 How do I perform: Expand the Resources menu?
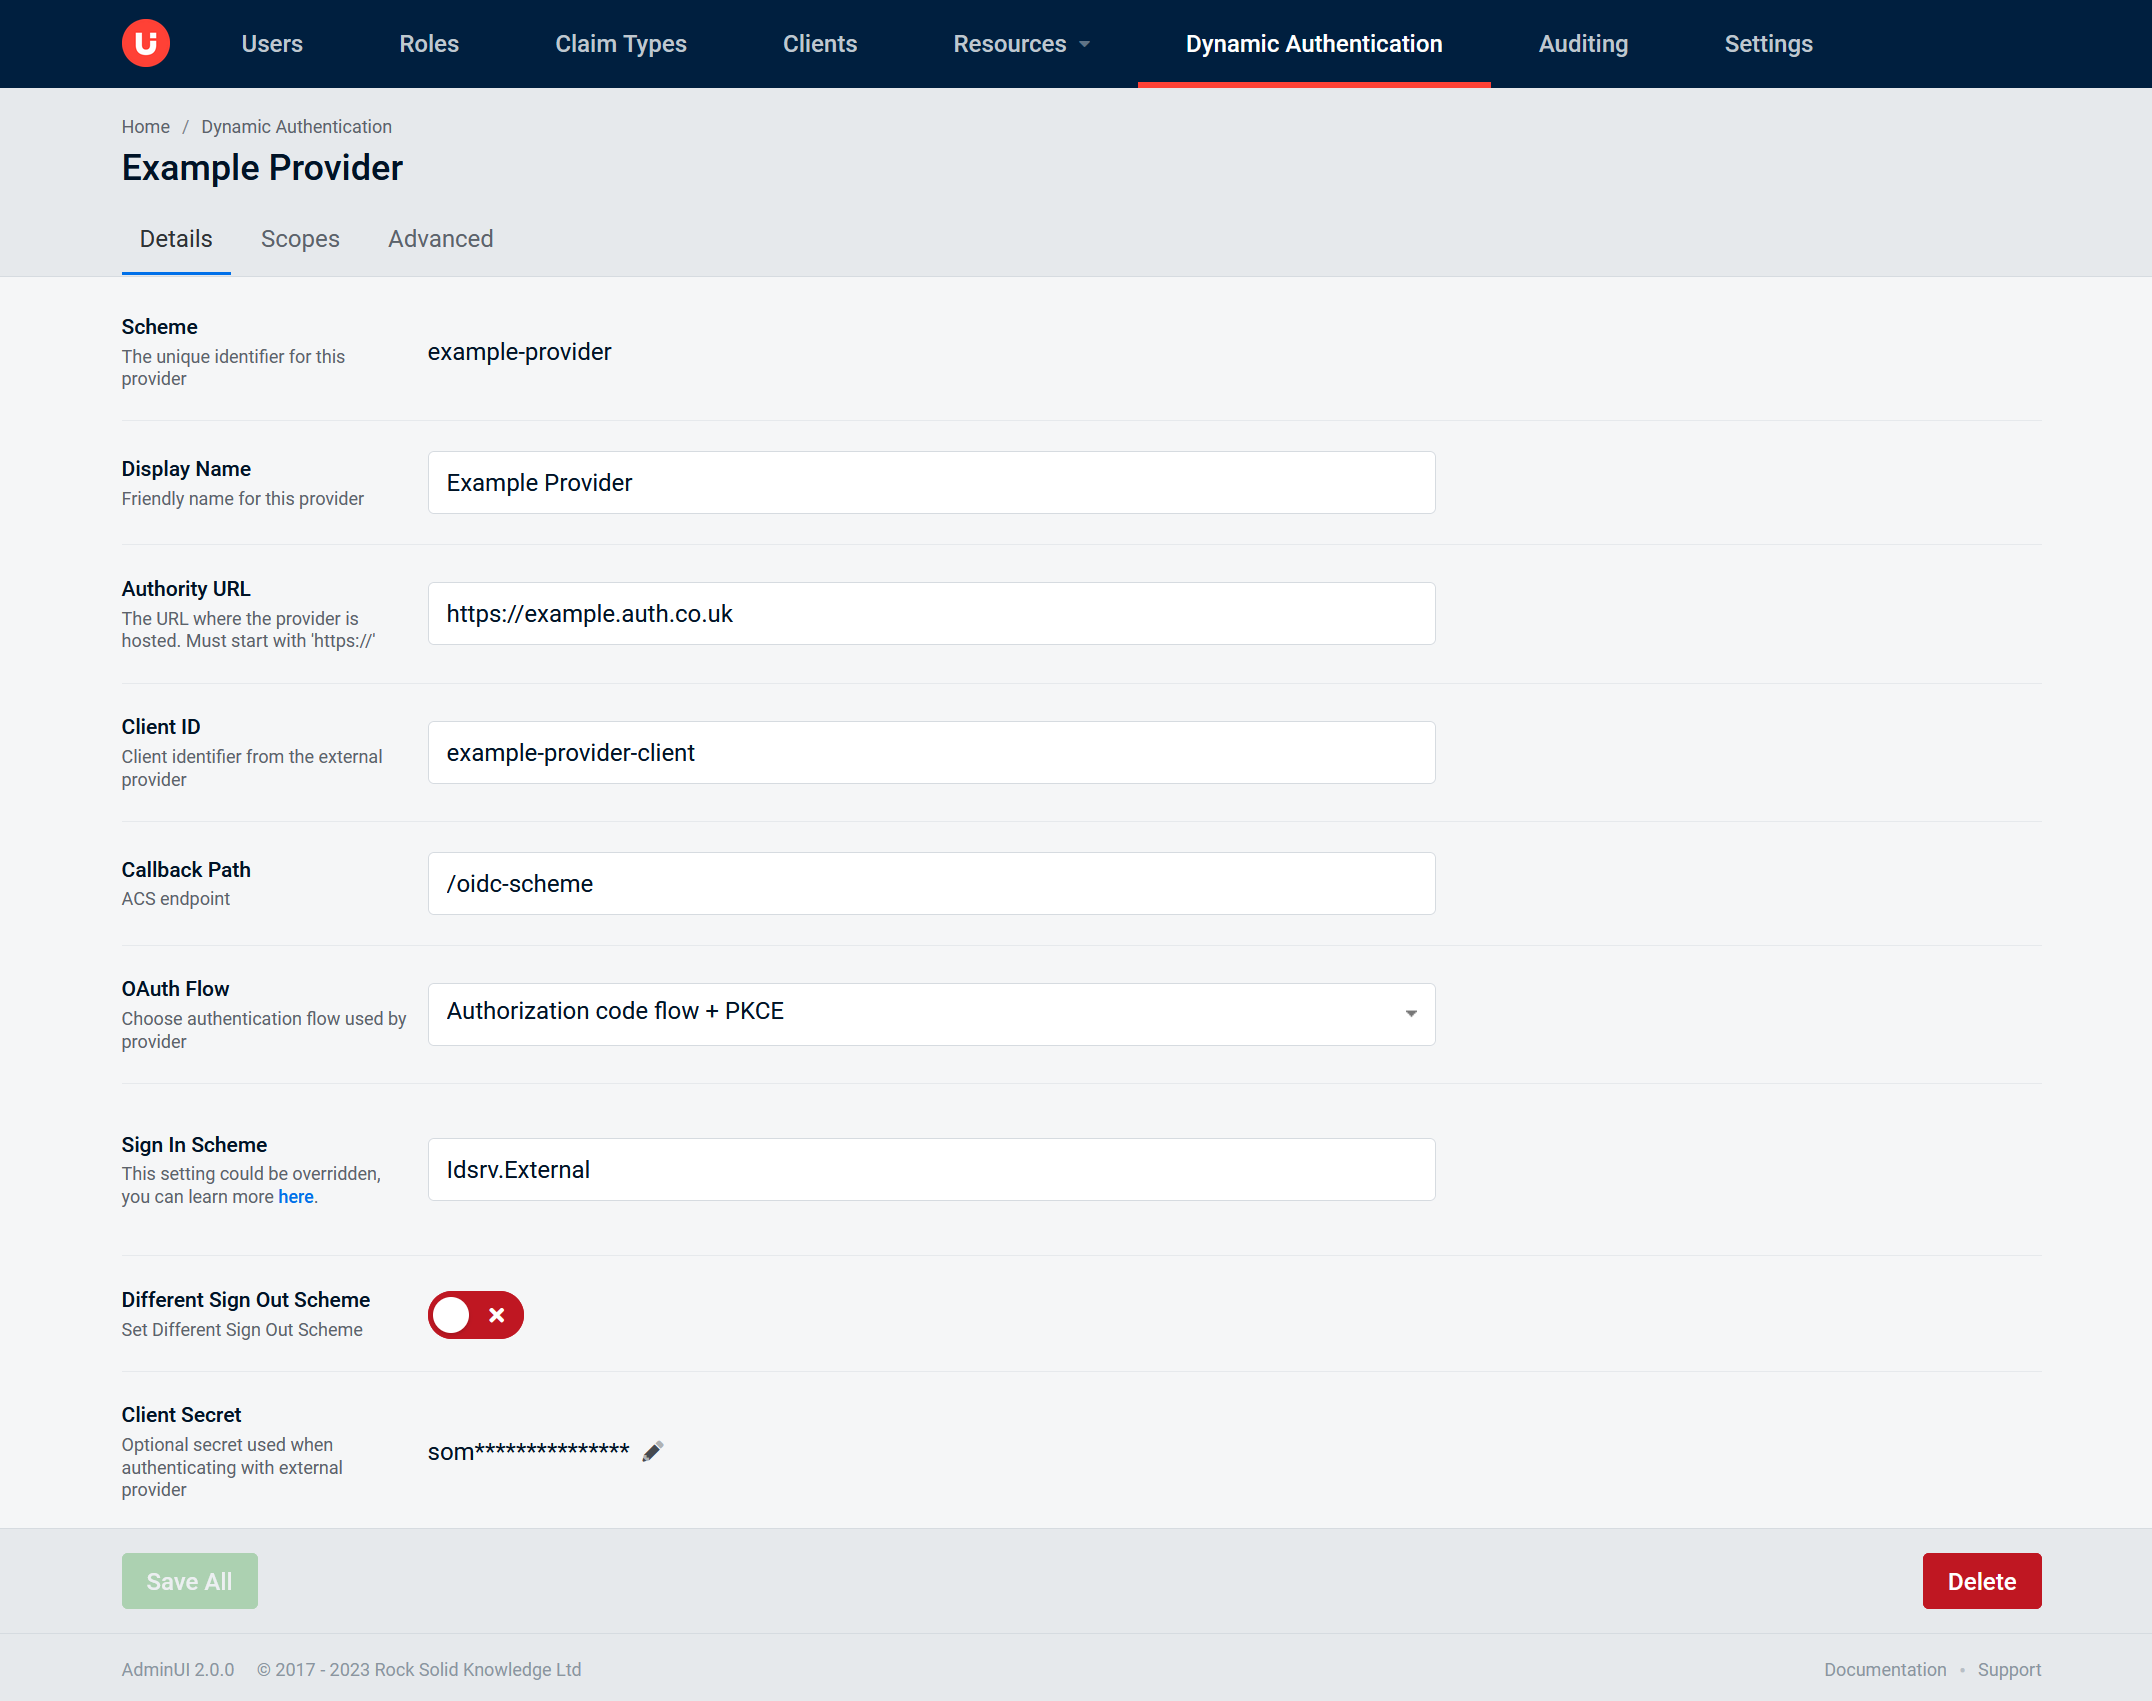(1021, 44)
